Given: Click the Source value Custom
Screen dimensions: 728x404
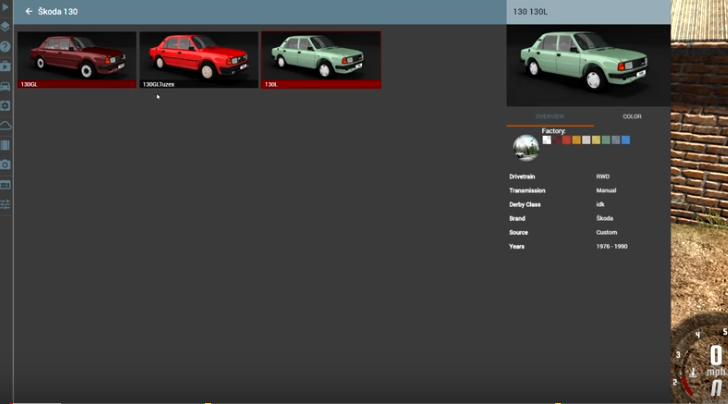Looking at the screenshot, I should coord(606,232).
